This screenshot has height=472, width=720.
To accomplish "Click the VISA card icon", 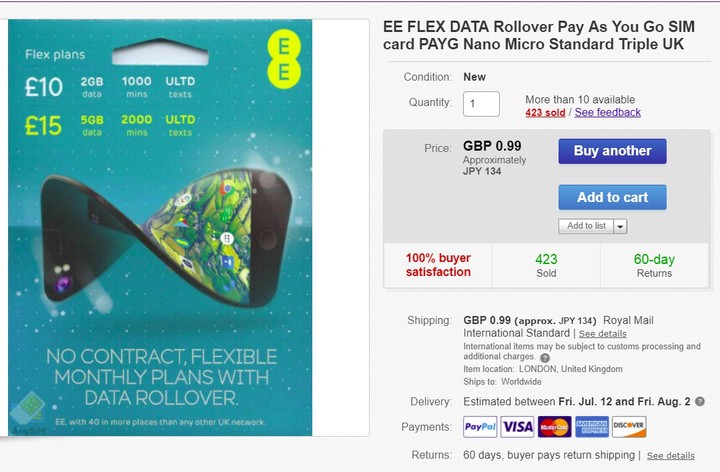I will click(517, 427).
